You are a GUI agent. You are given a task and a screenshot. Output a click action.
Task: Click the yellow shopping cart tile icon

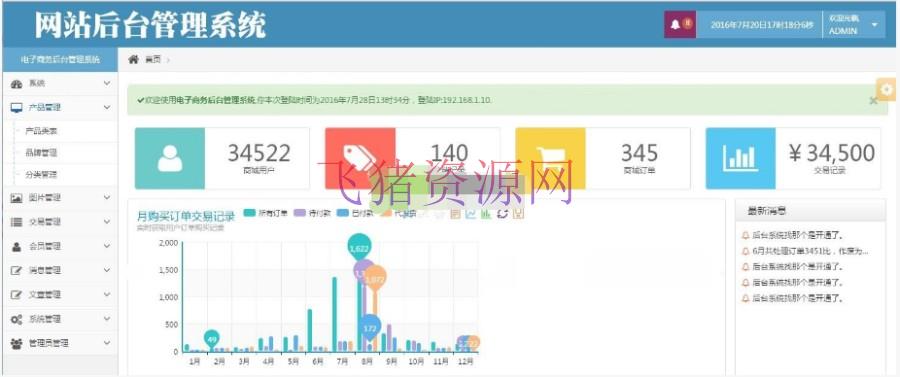click(x=550, y=158)
